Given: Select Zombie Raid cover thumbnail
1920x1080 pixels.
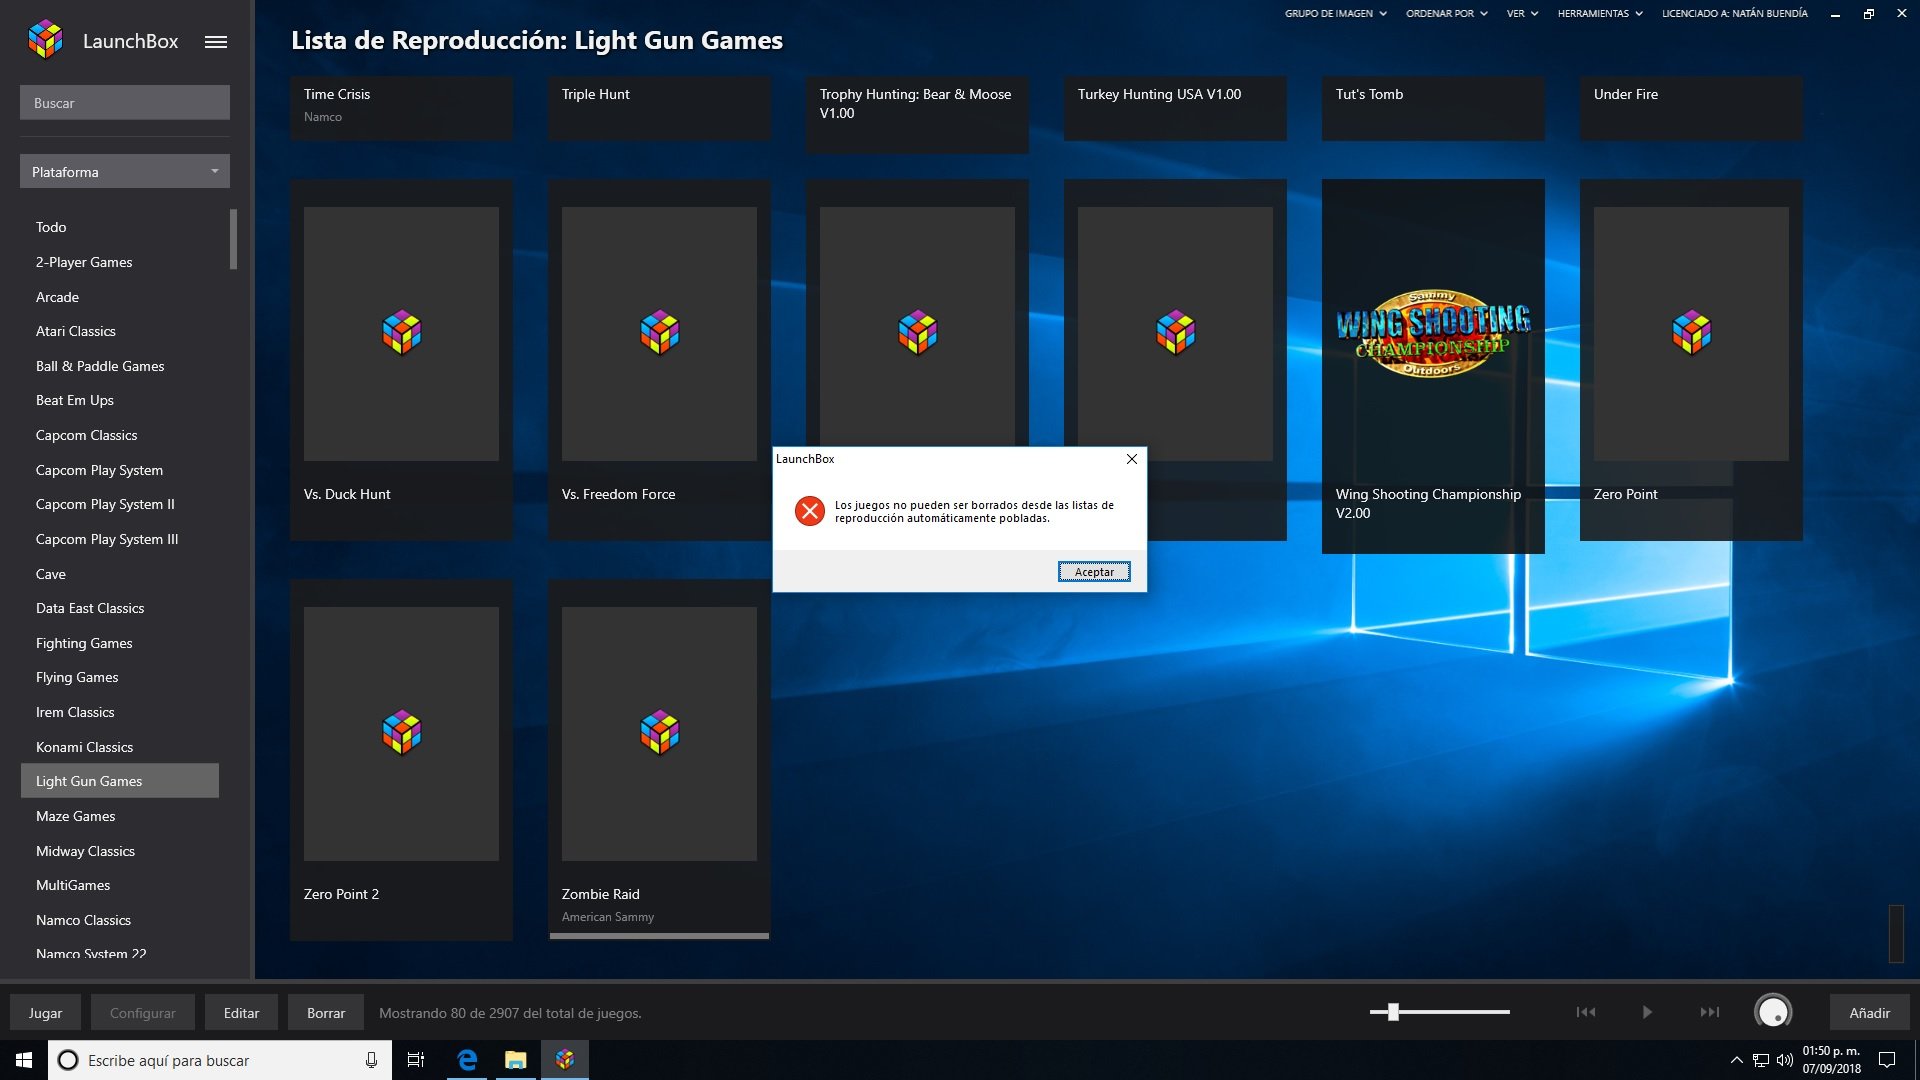Looking at the screenshot, I should [x=659, y=733].
